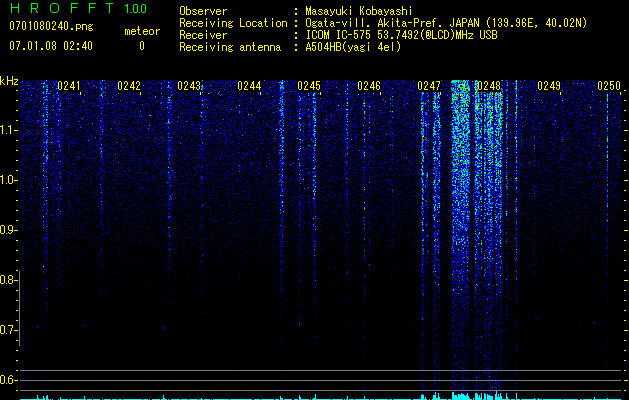Image resolution: width=629 pixels, height=400 pixels.
Task: Click the 0.9 kHz axis label
Action: tap(8, 230)
